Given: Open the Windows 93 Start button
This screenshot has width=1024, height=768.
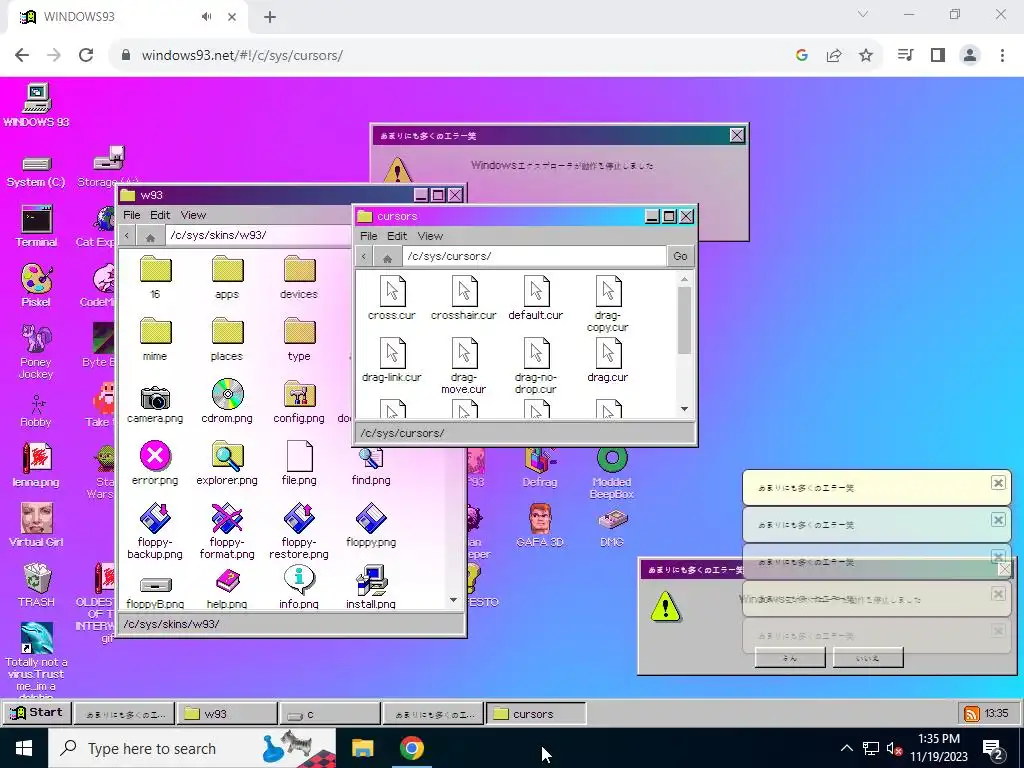Looking at the screenshot, I should (36, 712).
